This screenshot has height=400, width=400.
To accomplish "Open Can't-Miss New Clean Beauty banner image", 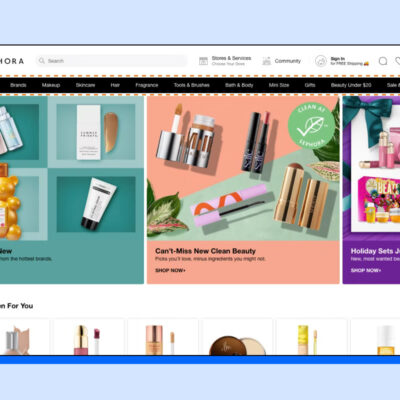I will (x=243, y=168).
